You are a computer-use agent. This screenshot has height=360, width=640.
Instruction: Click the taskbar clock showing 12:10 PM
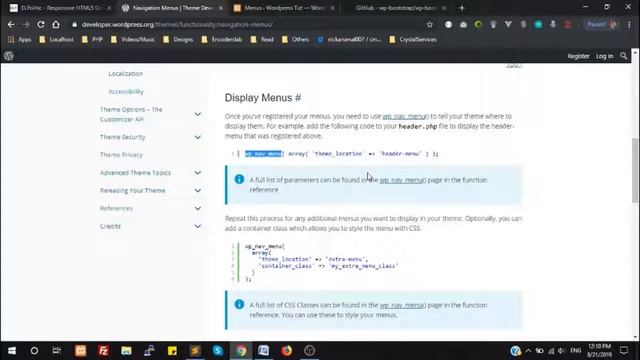click(x=599, y=351)
